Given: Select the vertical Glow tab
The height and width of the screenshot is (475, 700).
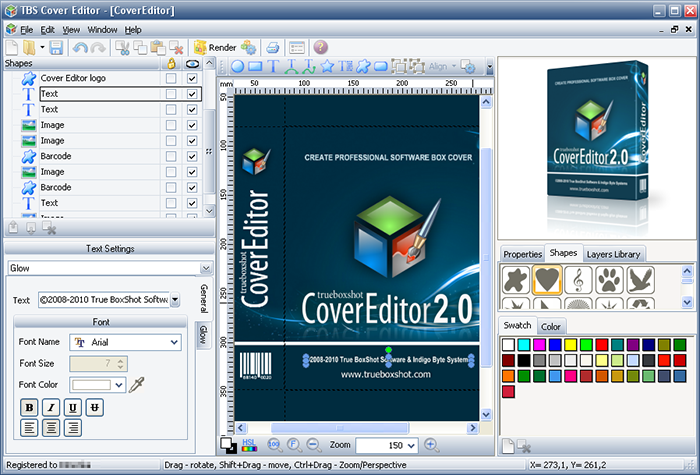Looking at the screenshot, I should (203, 334).
